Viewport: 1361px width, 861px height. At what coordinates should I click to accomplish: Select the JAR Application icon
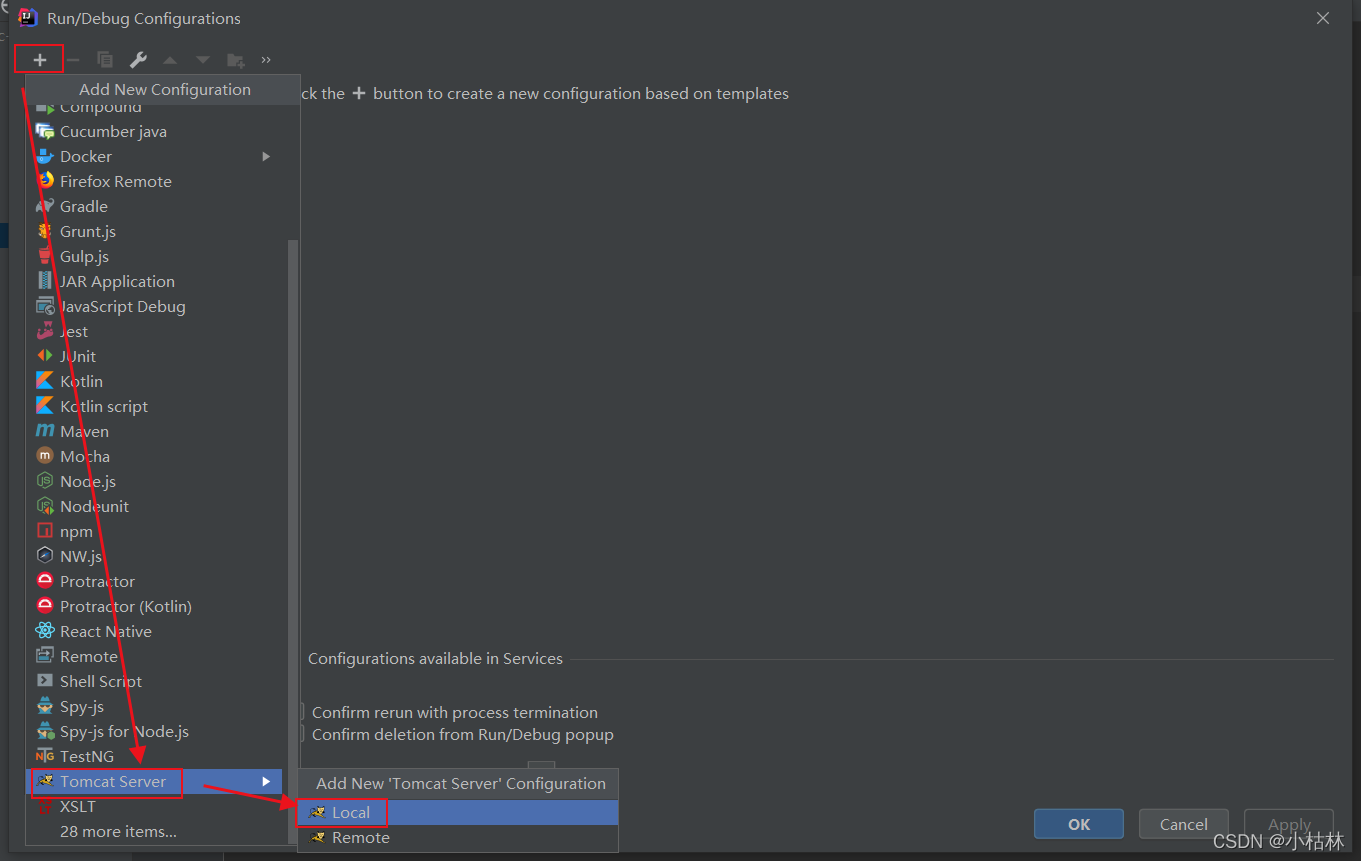point(45,281)
